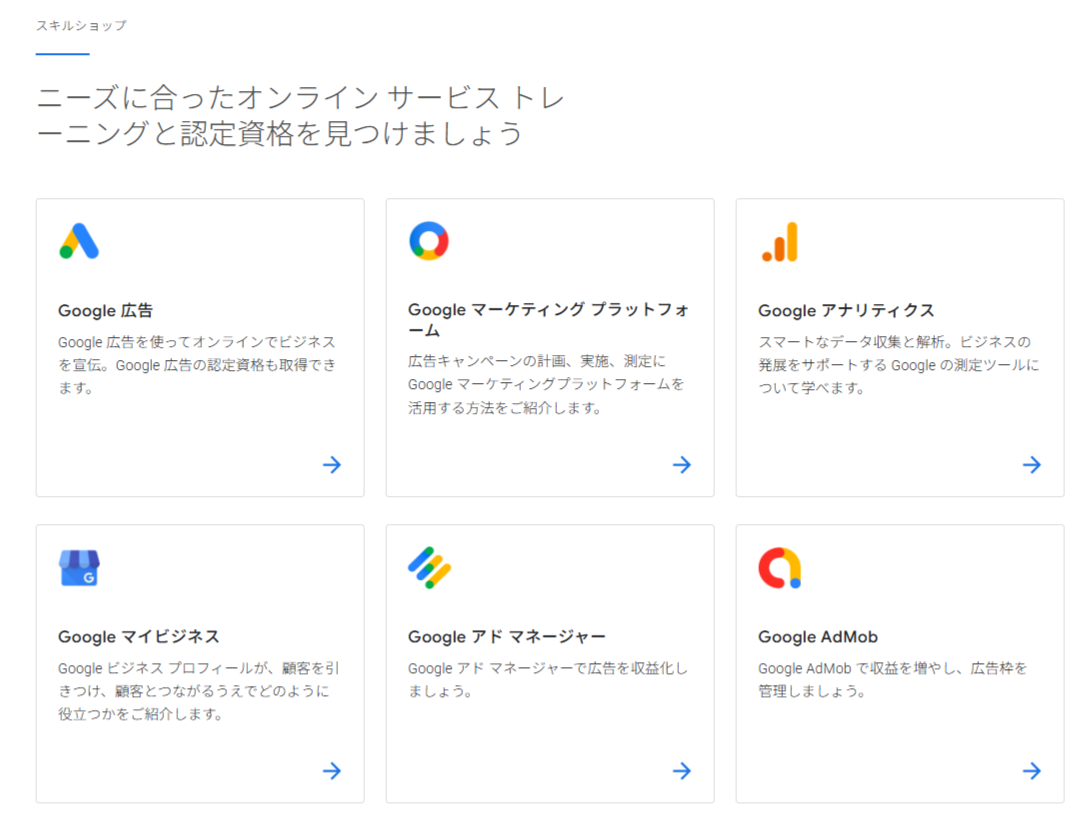This screenshot has height=818, width=1089.
Task: Click the arrow on the Google アド マネージャー card
Action: click(681, 771)
